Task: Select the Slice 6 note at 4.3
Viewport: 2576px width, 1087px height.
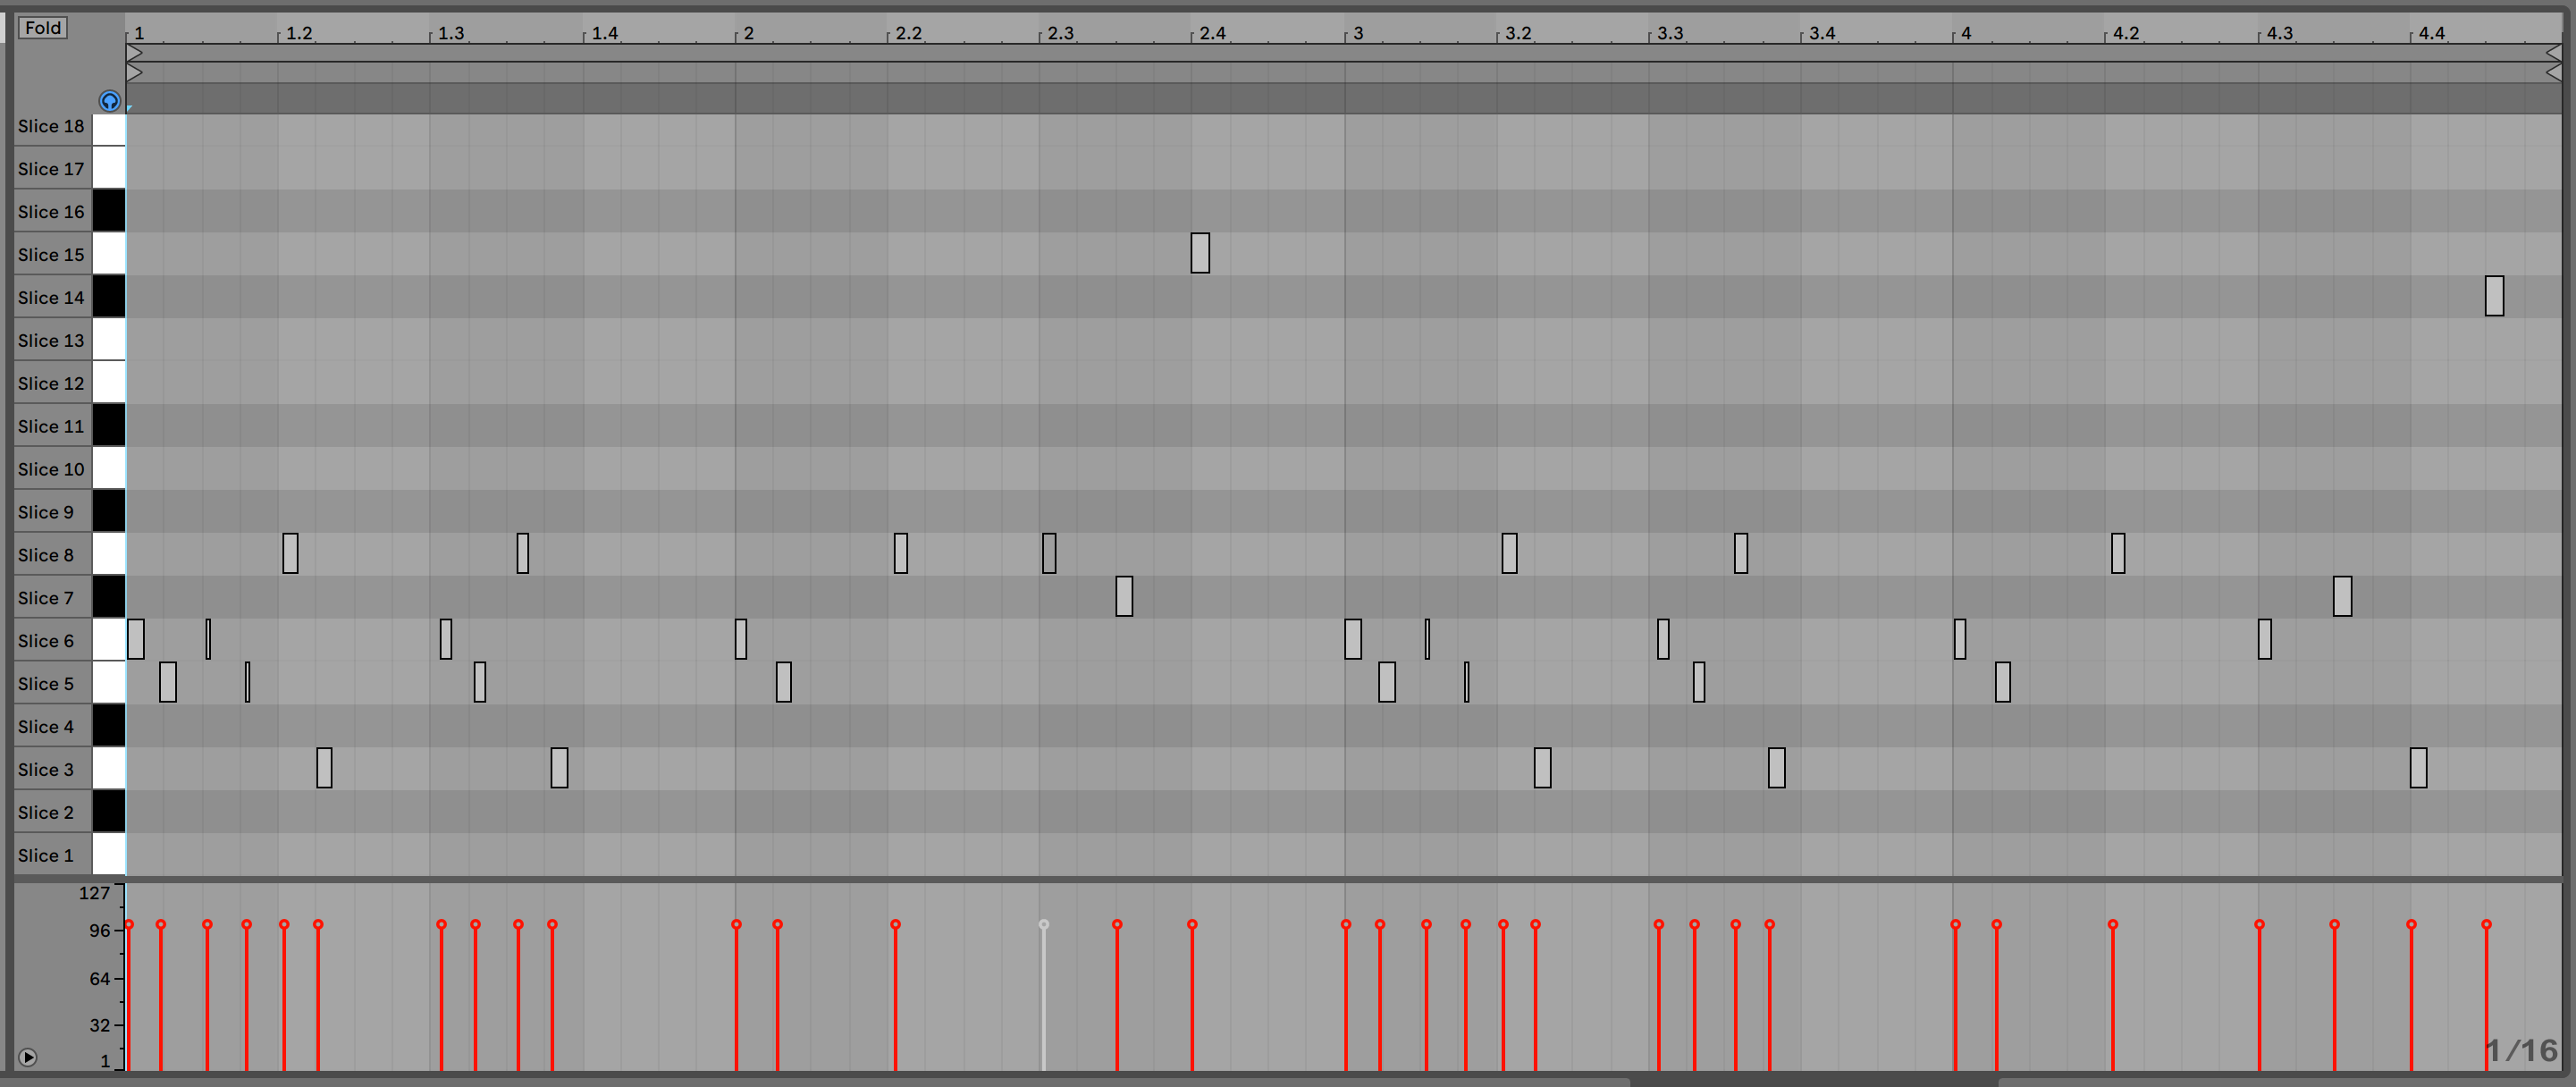Action: tap(2265, 639)
